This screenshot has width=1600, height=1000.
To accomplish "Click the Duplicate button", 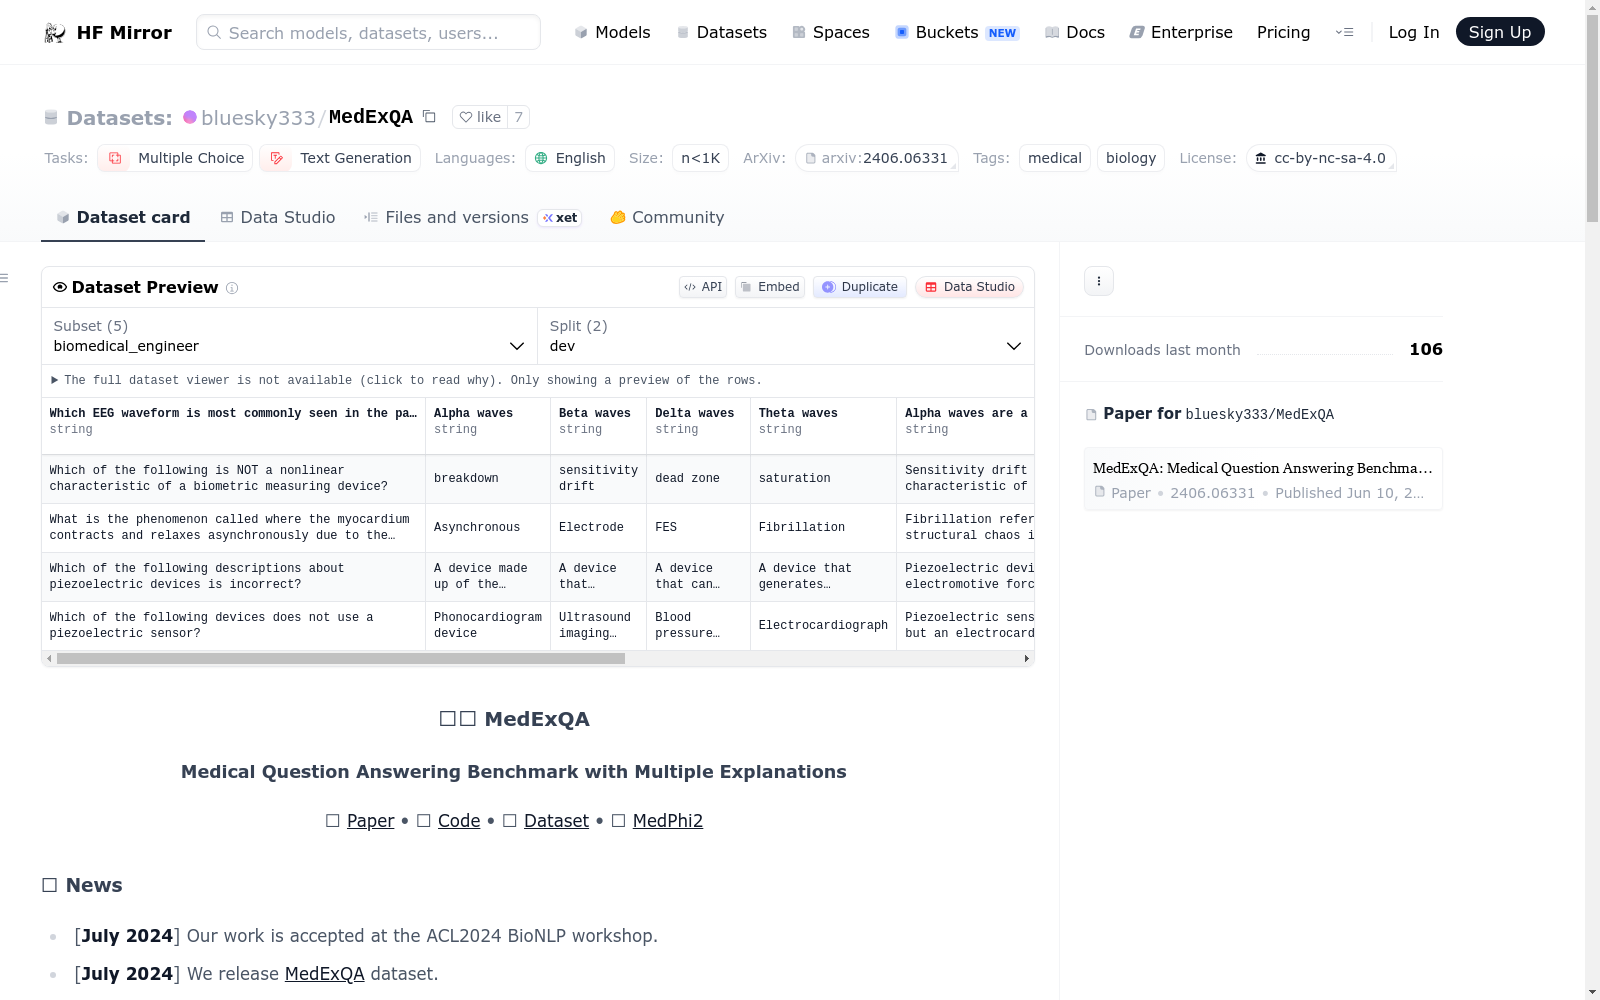I will tap(860, 287).
